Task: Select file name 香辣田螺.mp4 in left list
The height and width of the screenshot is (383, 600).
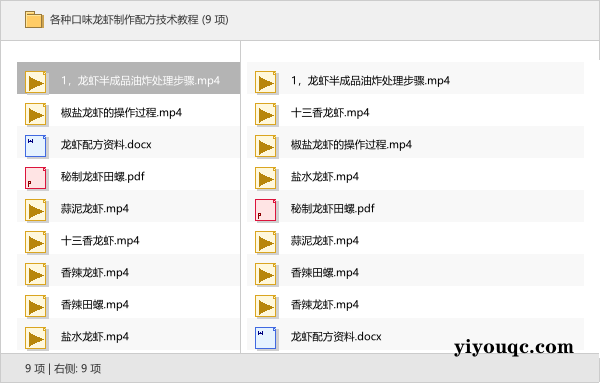Action: point(95,305)
